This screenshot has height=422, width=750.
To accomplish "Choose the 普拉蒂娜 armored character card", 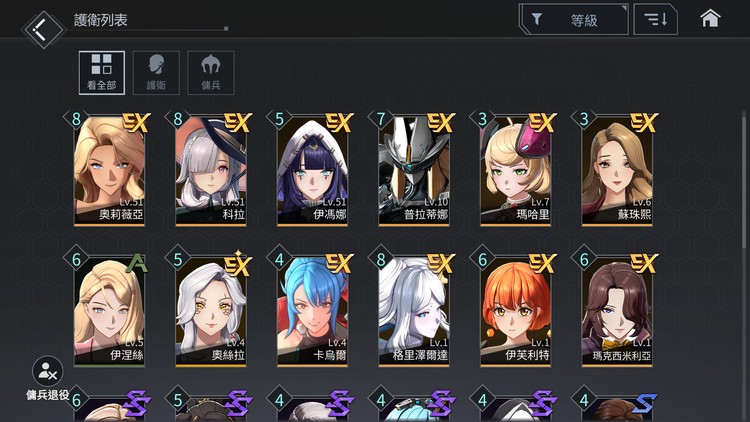I will pos(414,171).
